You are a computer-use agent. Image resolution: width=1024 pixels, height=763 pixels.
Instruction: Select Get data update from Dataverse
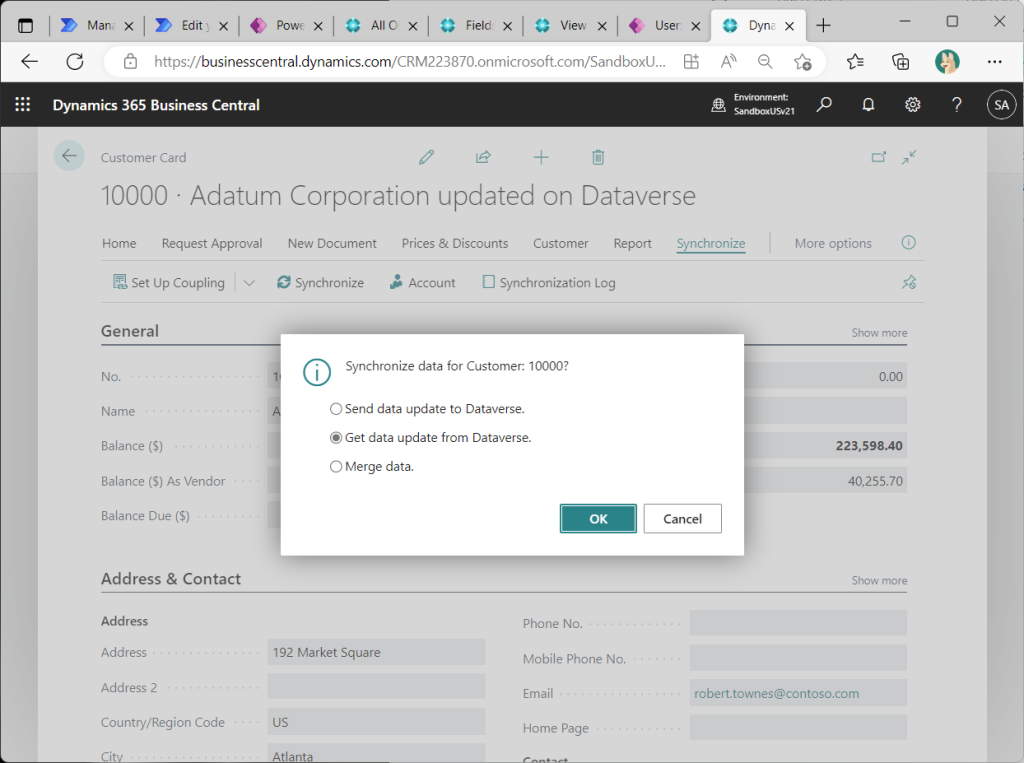[431, 438]
